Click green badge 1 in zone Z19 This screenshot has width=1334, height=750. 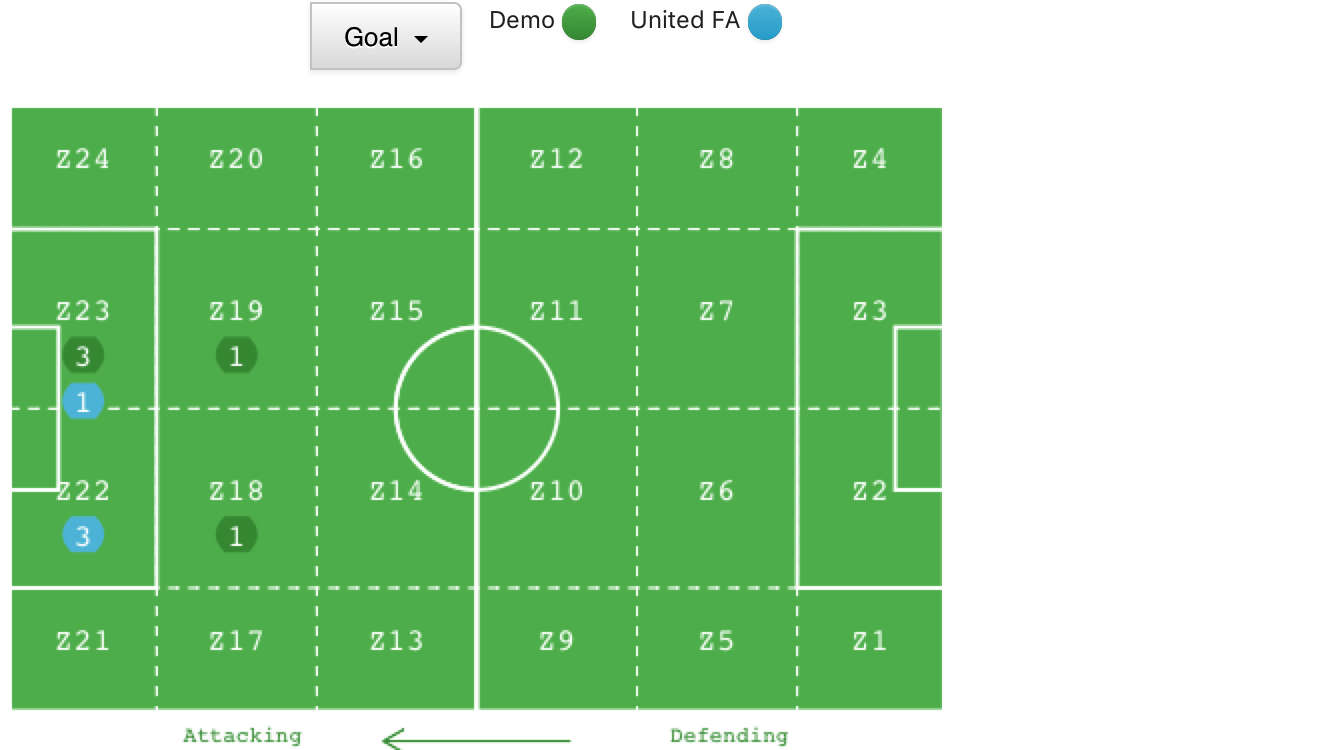tap(237, 356)
